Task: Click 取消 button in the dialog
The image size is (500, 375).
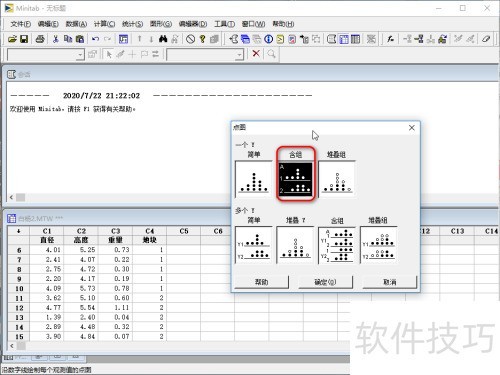Action: (x=390, y=282)
